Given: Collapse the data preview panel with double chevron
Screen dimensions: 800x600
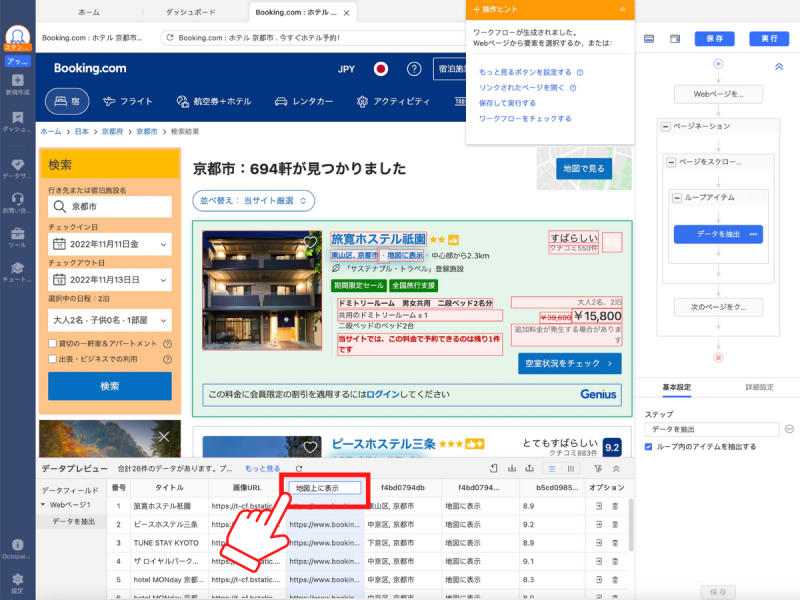Looking at the screenshot, I should coord(616,468).
